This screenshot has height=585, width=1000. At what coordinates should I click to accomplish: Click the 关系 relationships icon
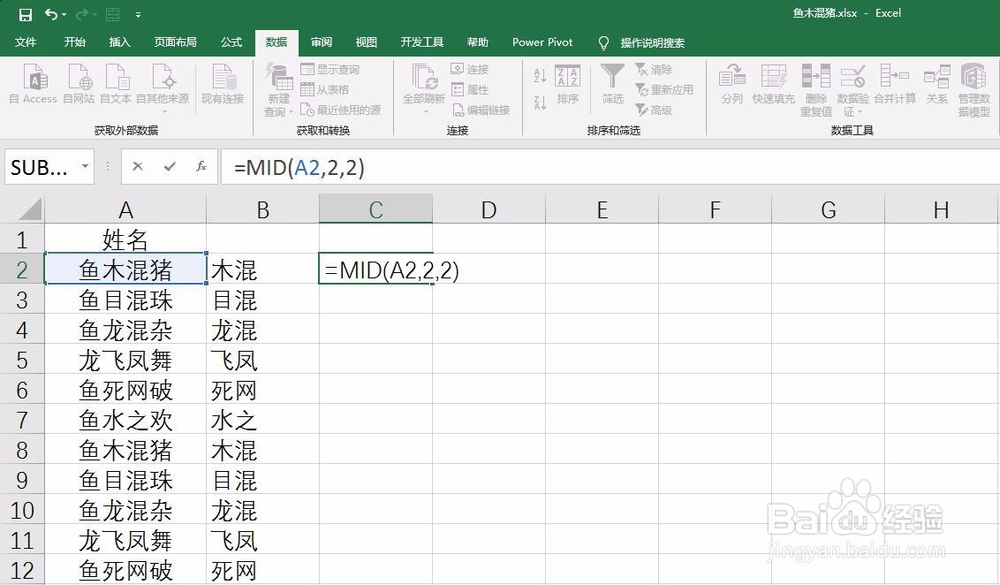(x=937, y=84)
